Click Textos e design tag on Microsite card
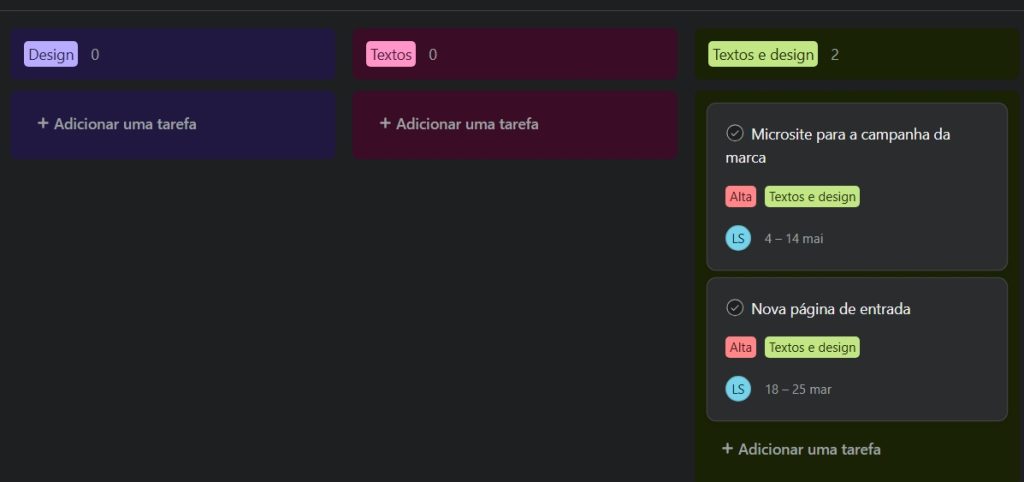The height and width of the screenshot is (482, 1024). click(x=812, y=197)
